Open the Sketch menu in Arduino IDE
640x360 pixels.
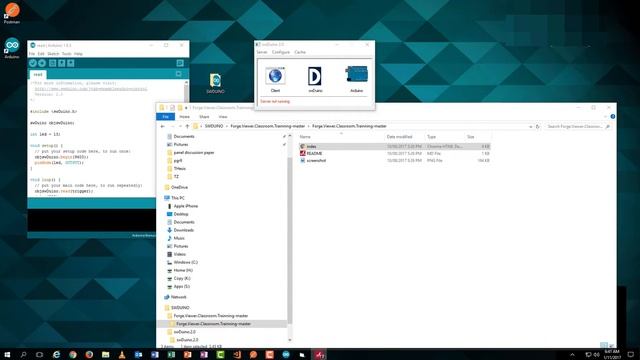(x=53, y=54)
